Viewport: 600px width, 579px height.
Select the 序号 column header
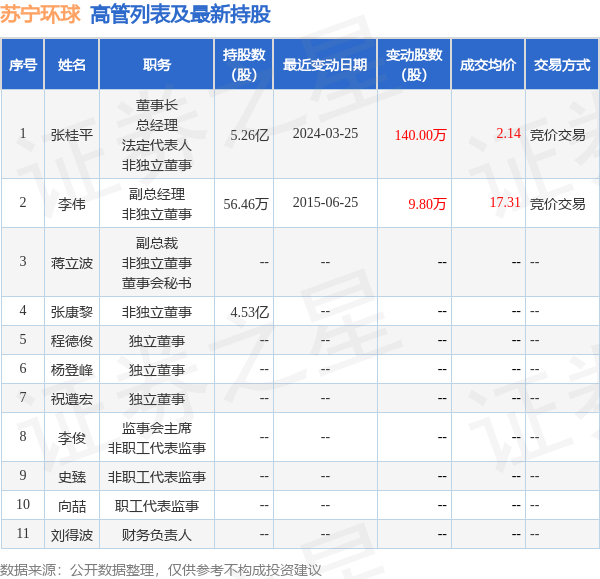[23, 65]
